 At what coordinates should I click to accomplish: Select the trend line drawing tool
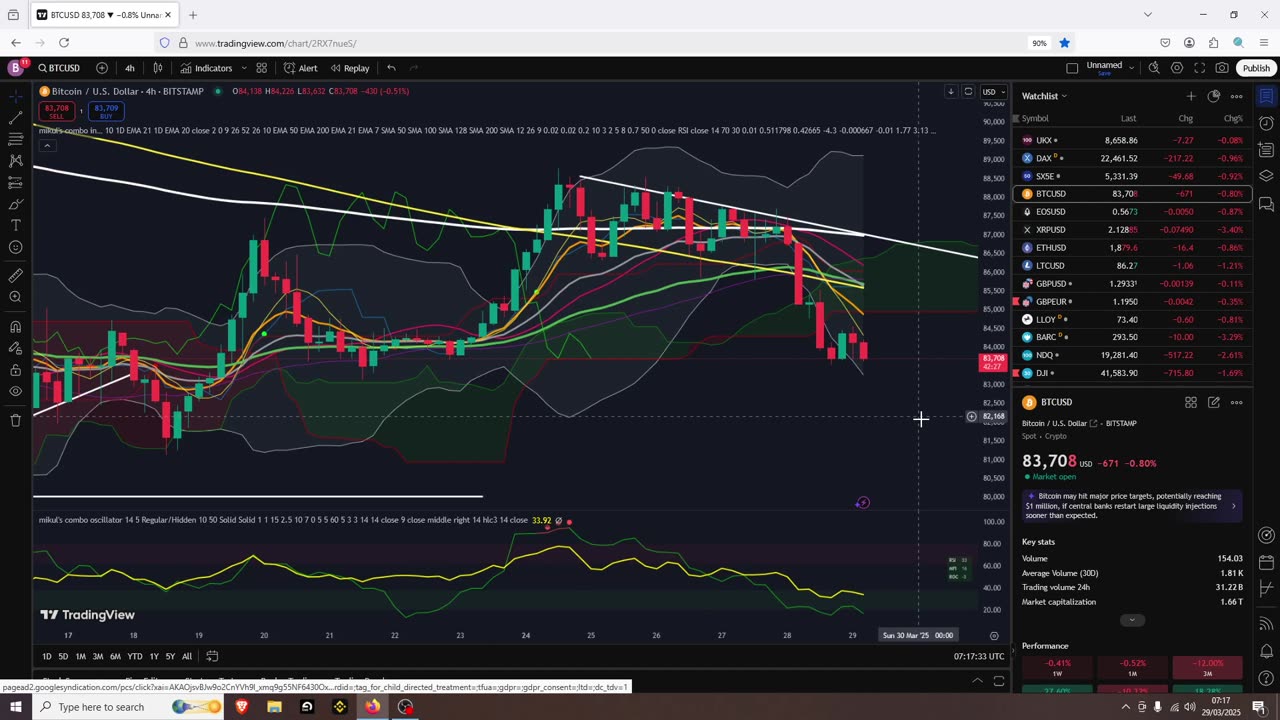pos(15,117)
